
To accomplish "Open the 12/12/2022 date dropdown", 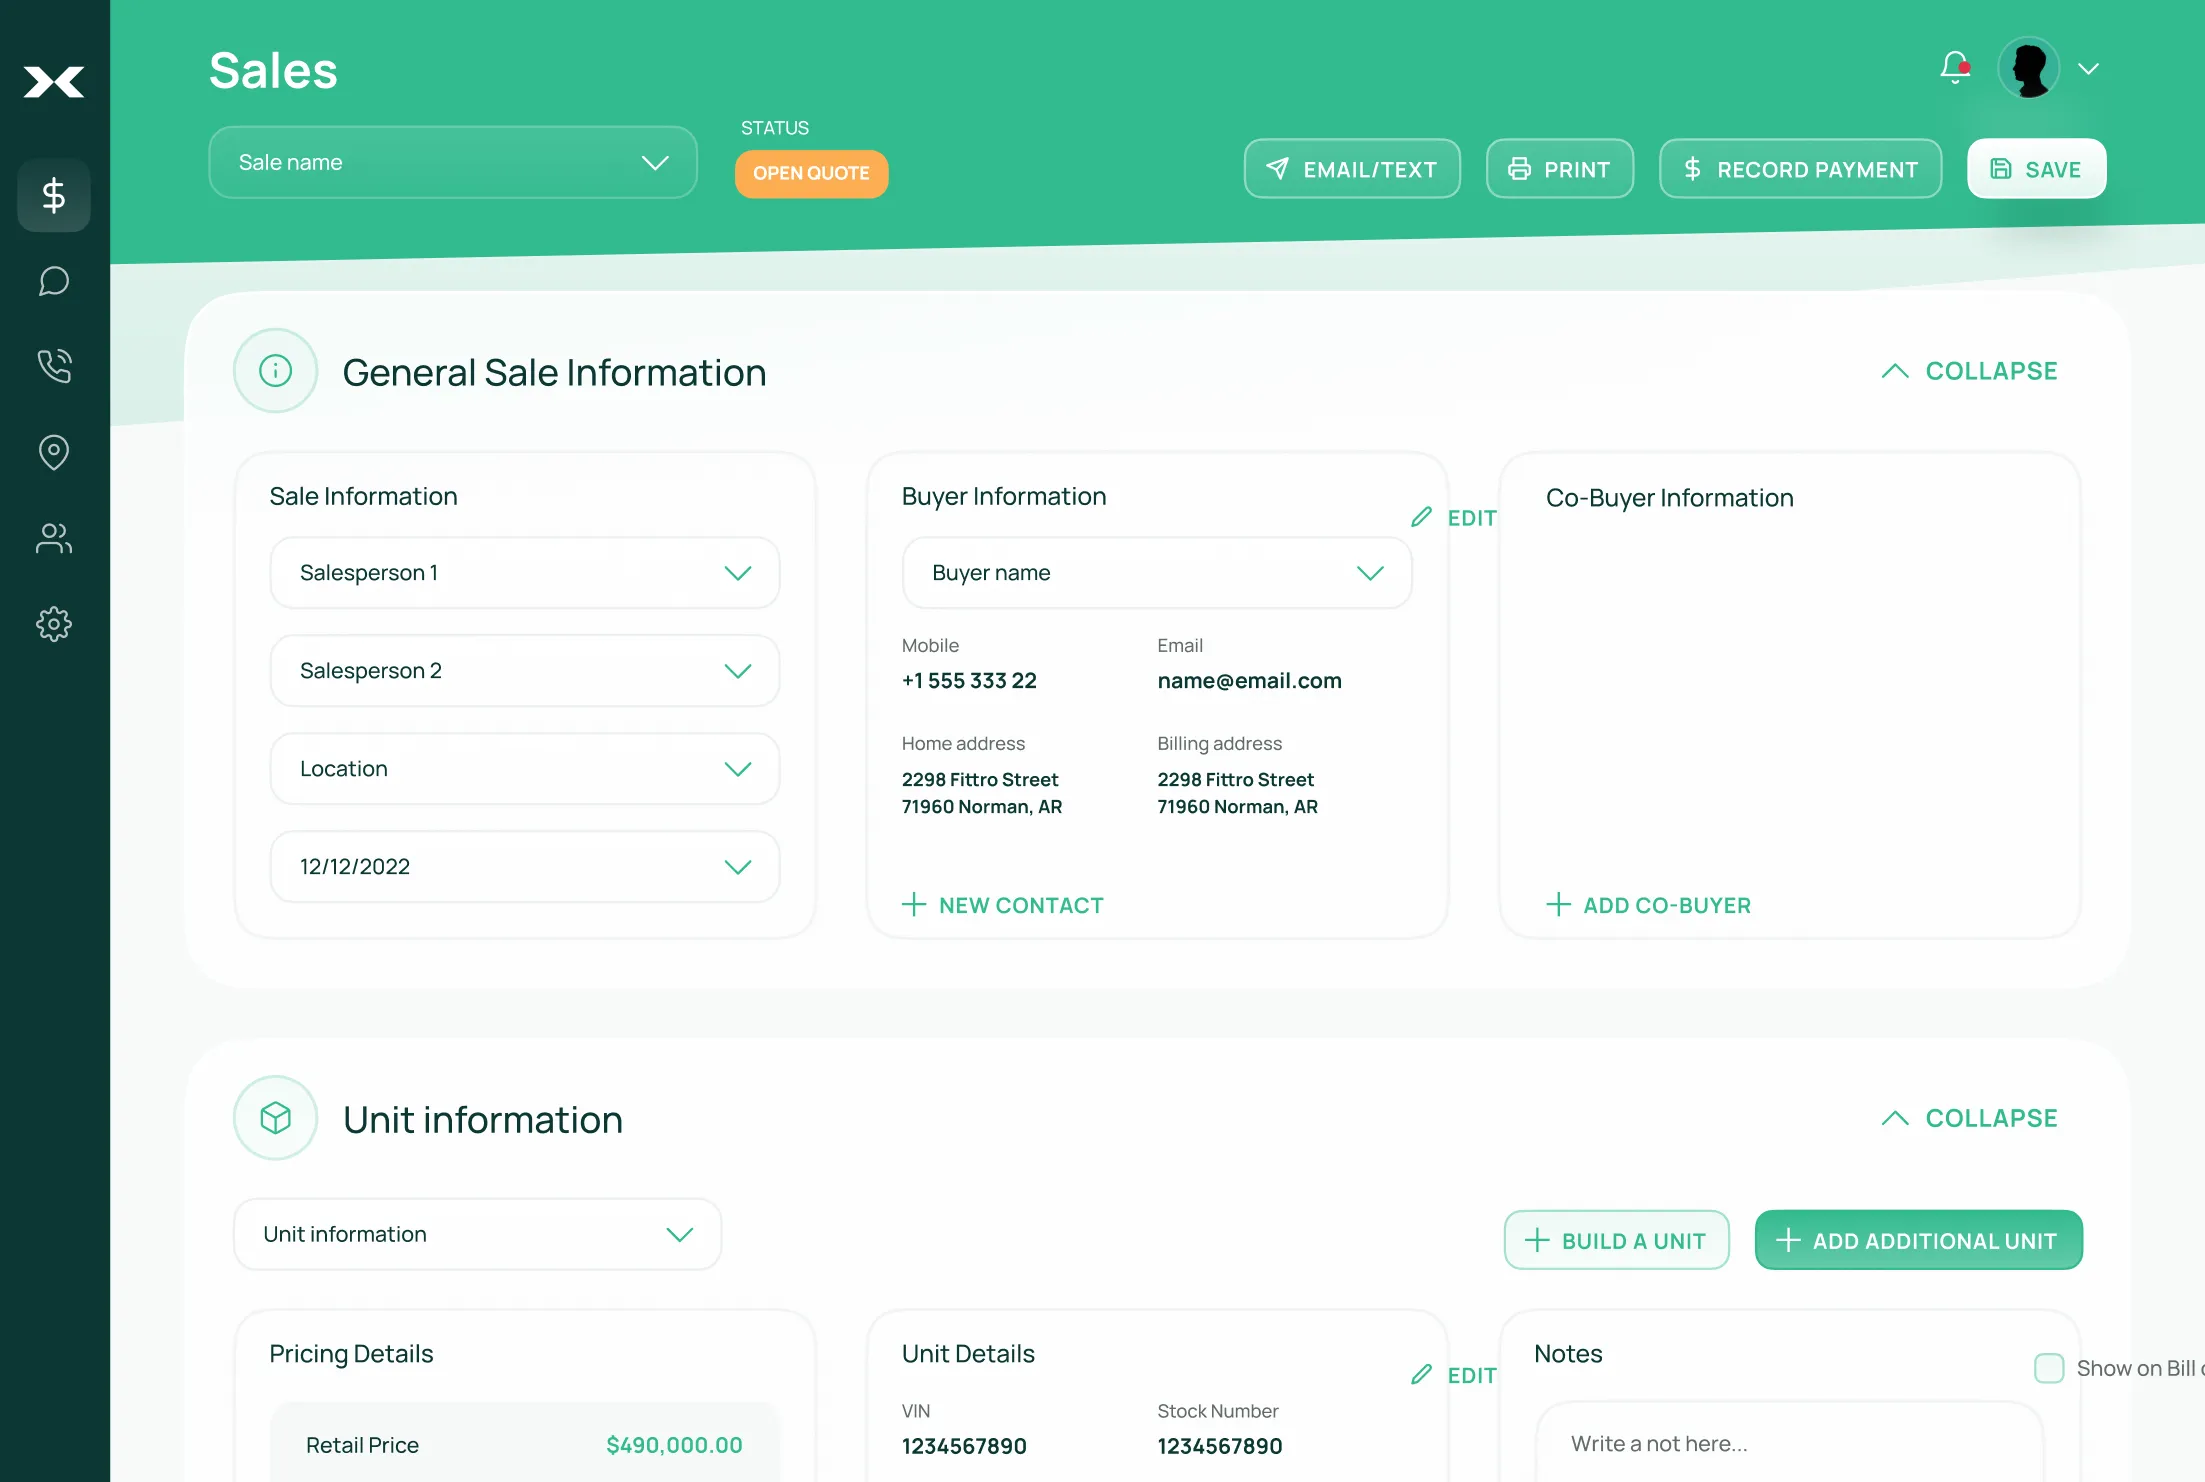I will point(524,866).
